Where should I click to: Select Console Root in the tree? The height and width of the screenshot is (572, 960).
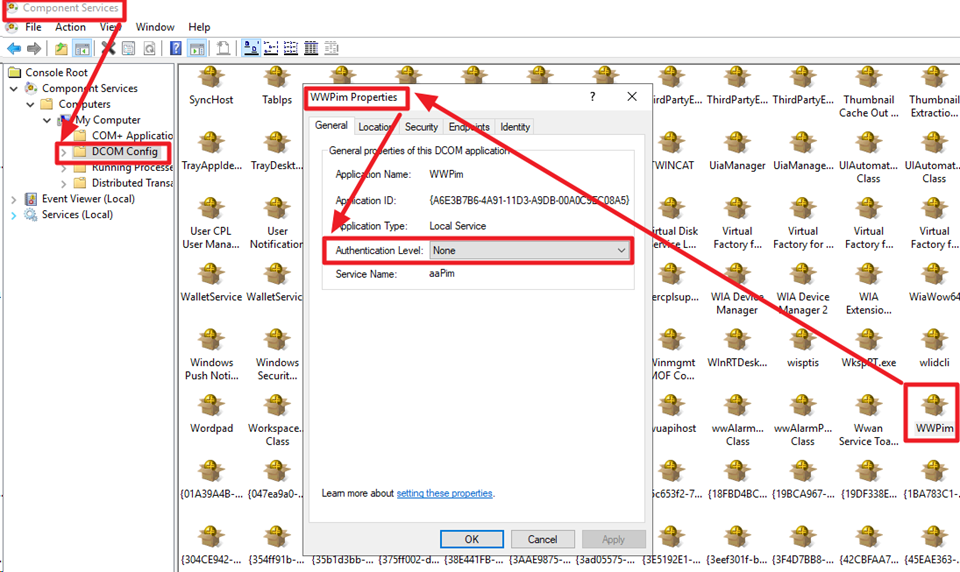pos(56,72)
